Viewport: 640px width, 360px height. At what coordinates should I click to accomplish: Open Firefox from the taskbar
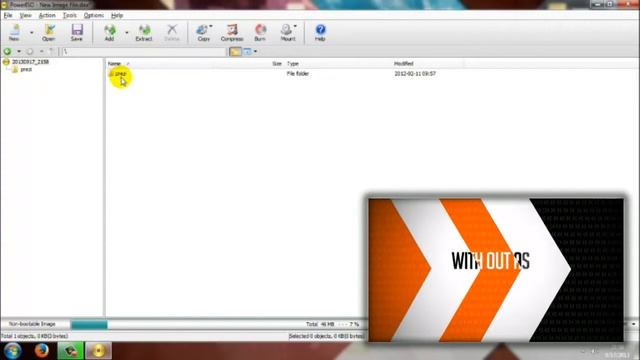(41, 351)
